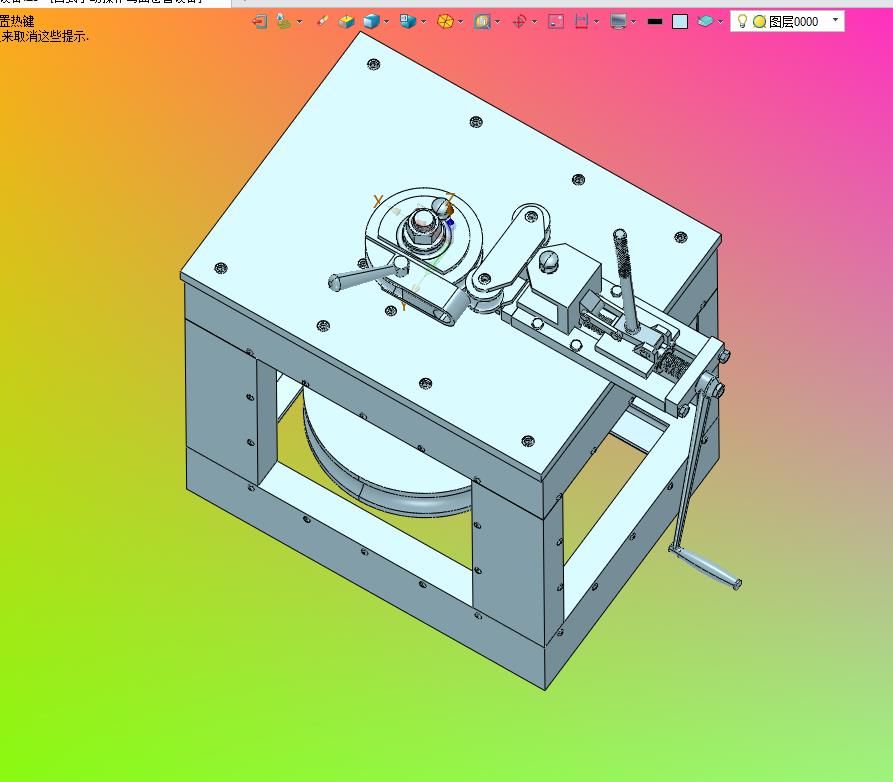Screen dimensions: 893x782
Task: Click the red crosshair target icon
Action: tap(519, 22)
